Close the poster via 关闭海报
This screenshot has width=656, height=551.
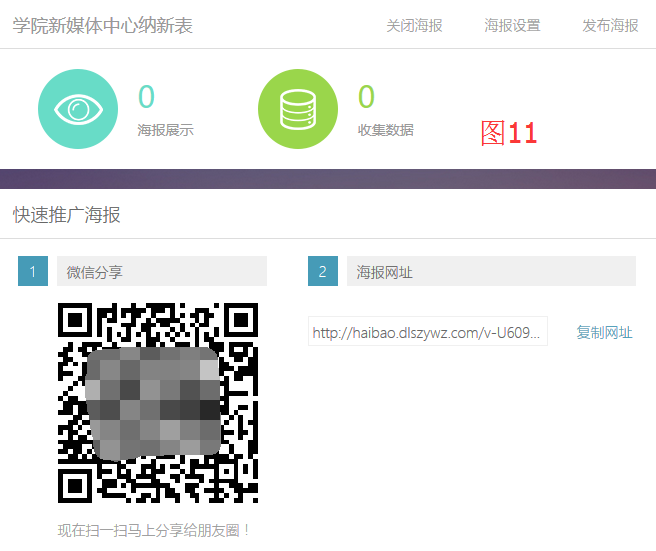click(414, 25)
